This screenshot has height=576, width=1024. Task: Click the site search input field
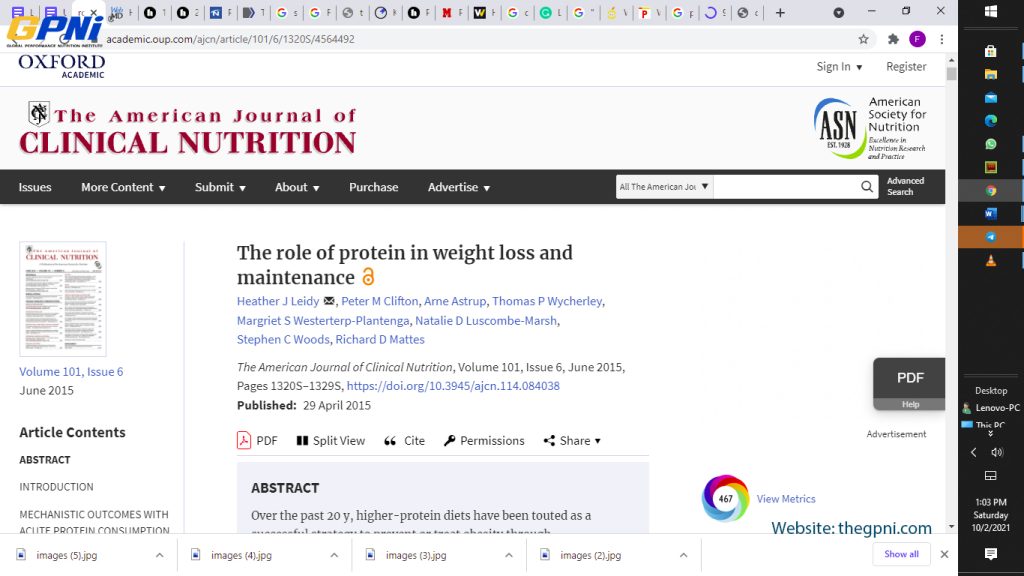point(787,187)
